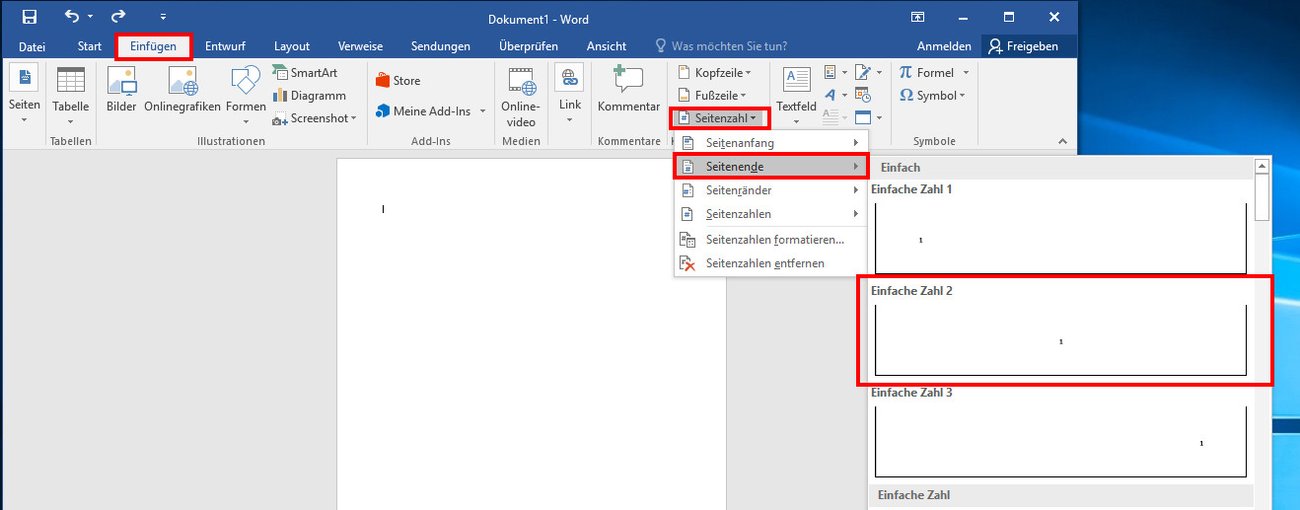
Task: Undo the last action
Action: [x=72, y=17]
